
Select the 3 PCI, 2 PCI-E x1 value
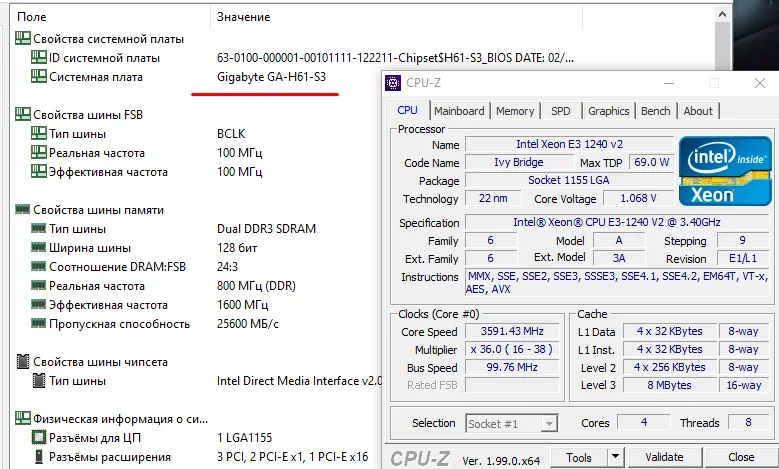coord(293,456)
